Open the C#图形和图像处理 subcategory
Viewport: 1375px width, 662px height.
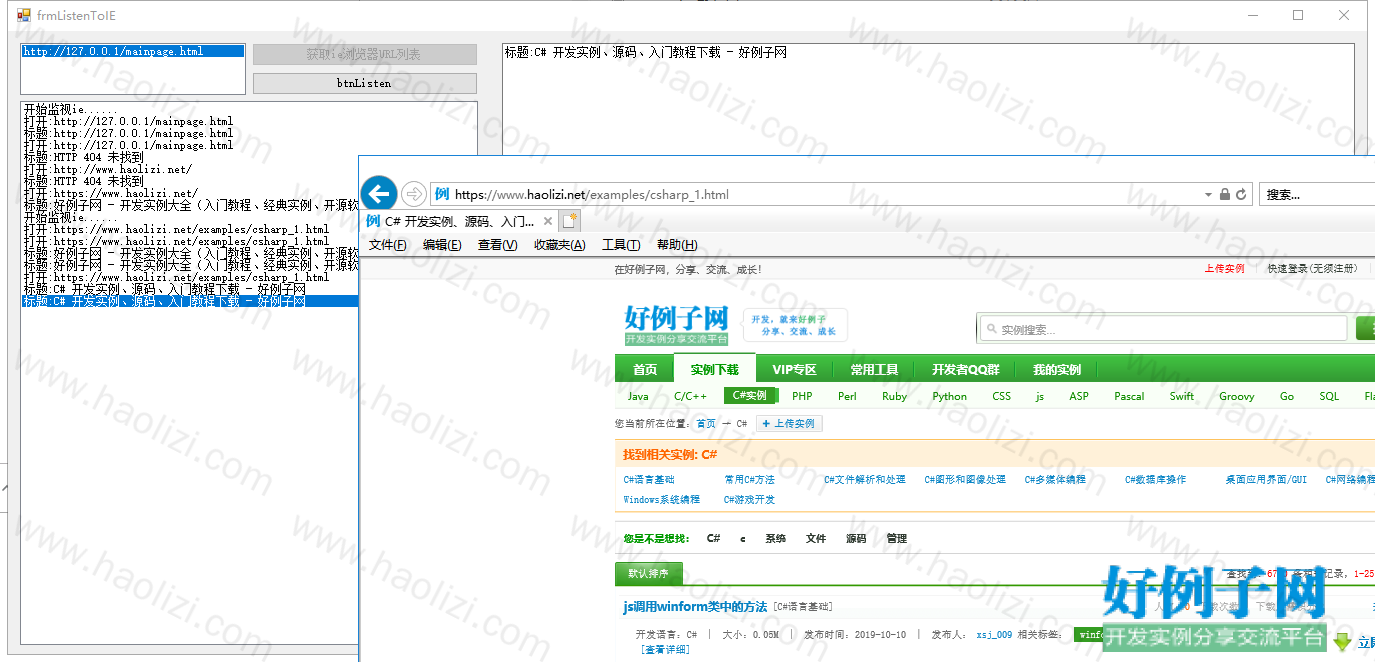[x=965, y=480]
